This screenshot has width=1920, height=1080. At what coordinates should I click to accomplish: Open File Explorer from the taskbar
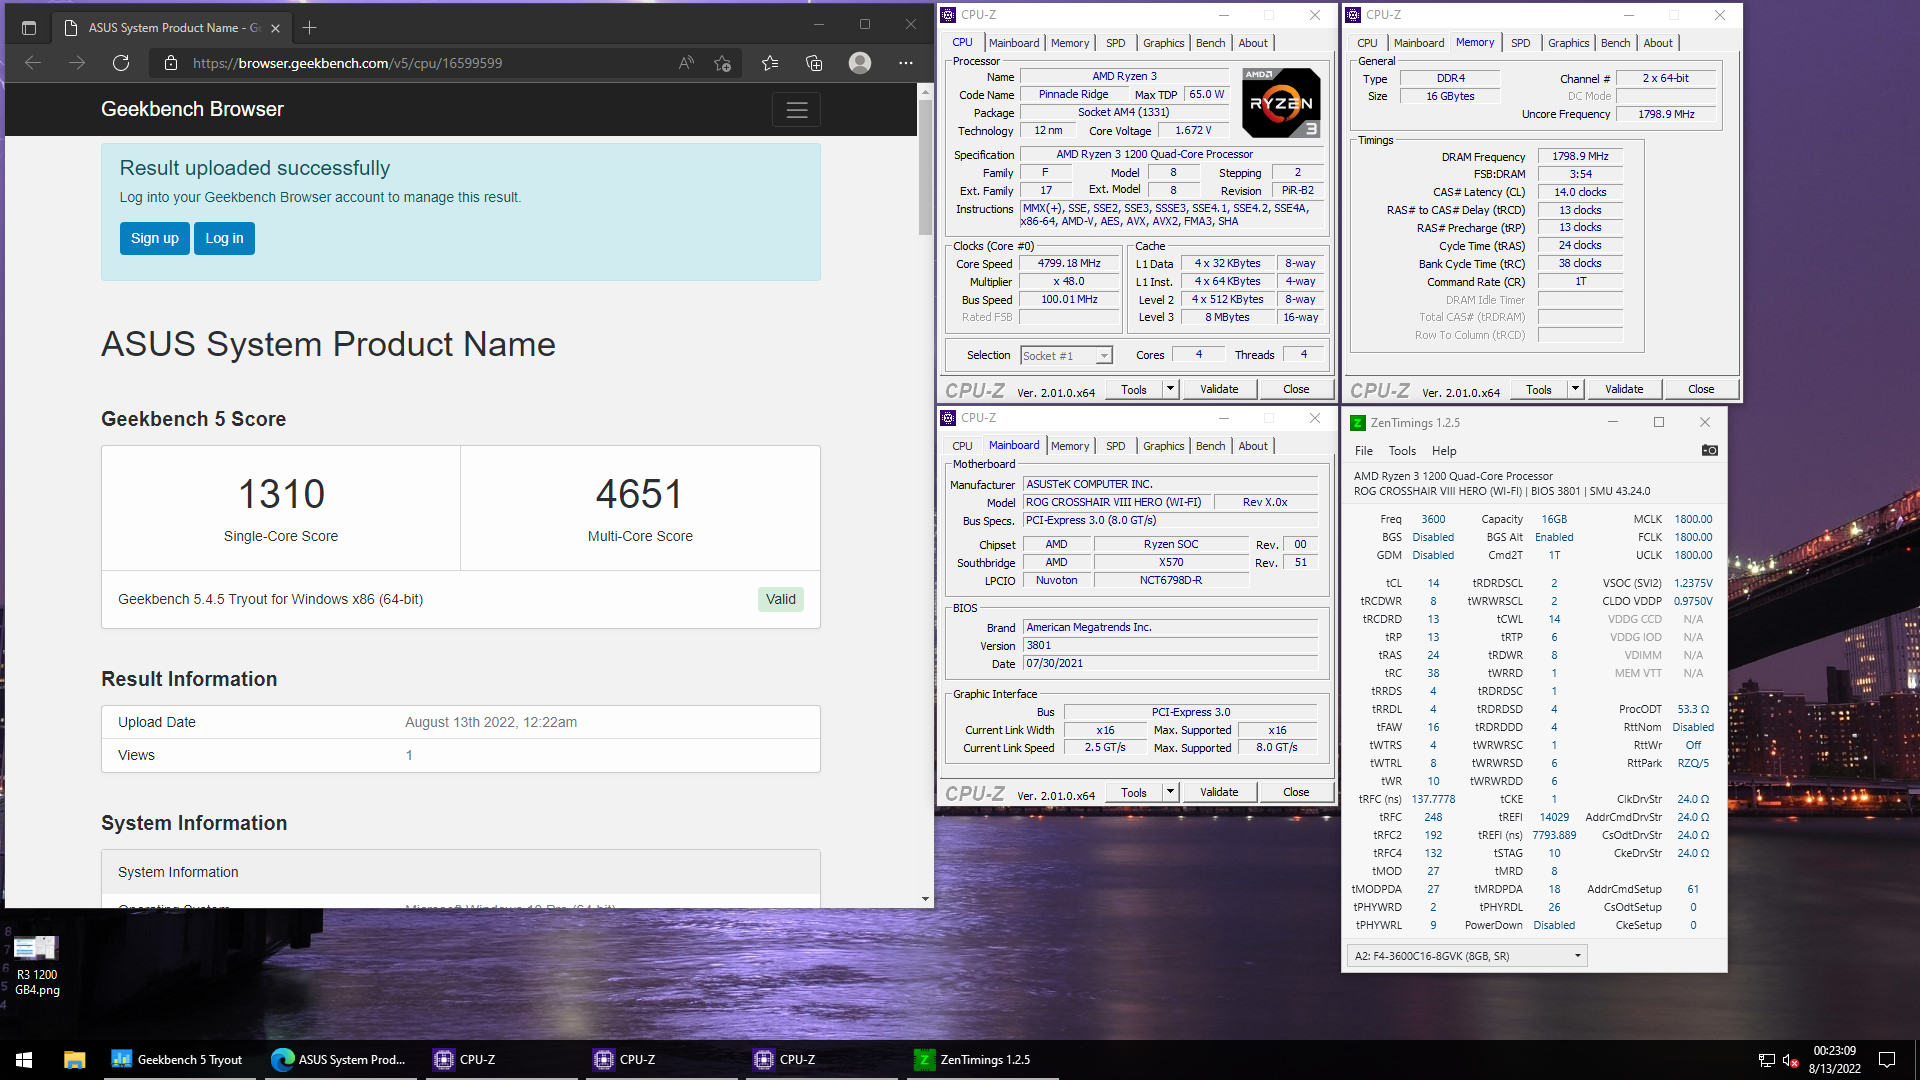(75, 1060)
